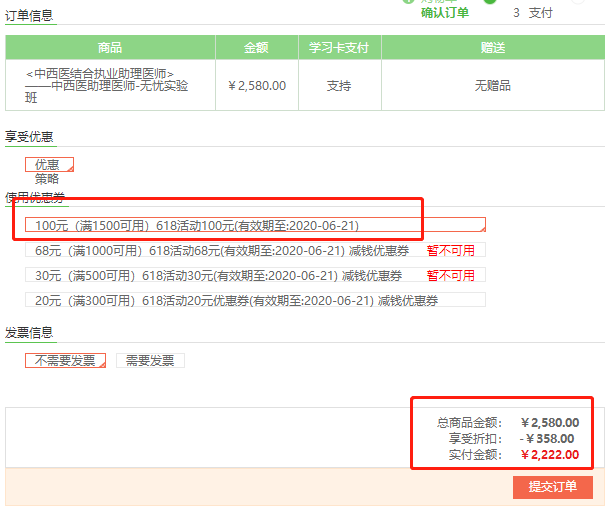Click the 确认订单 step label

tap(444, 13)
